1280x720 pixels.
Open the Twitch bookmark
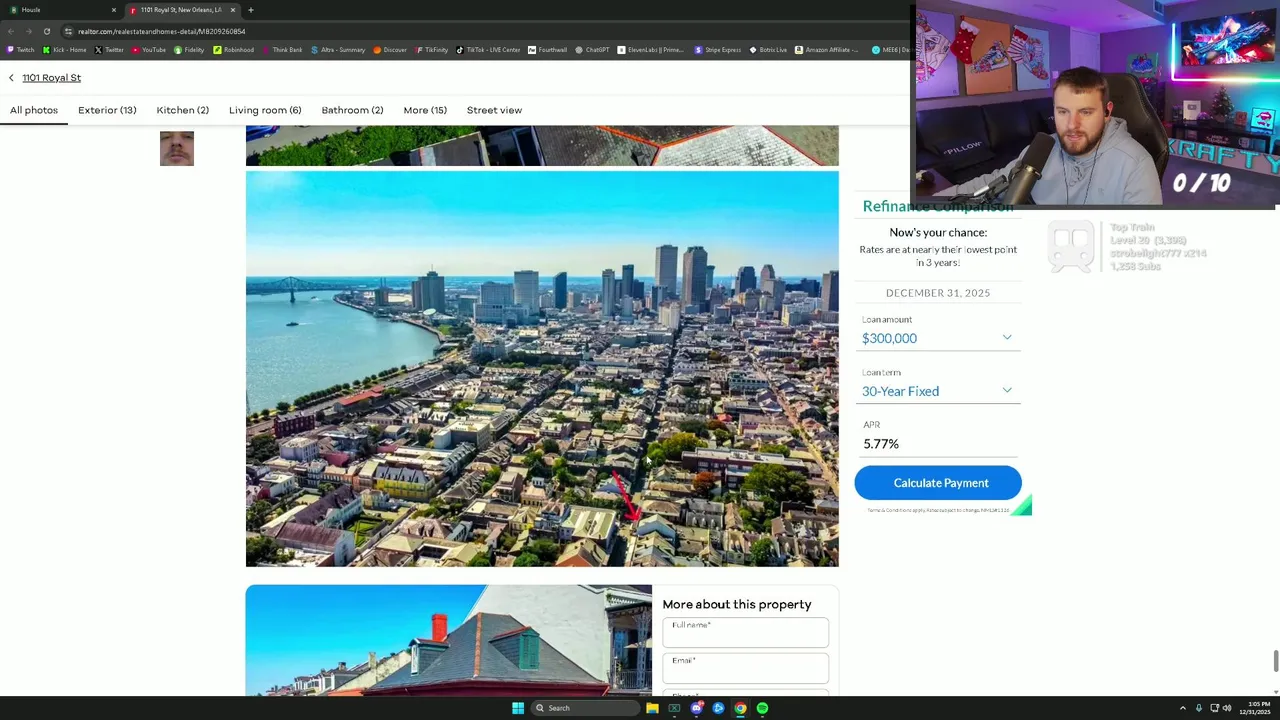tap(21, 50)
